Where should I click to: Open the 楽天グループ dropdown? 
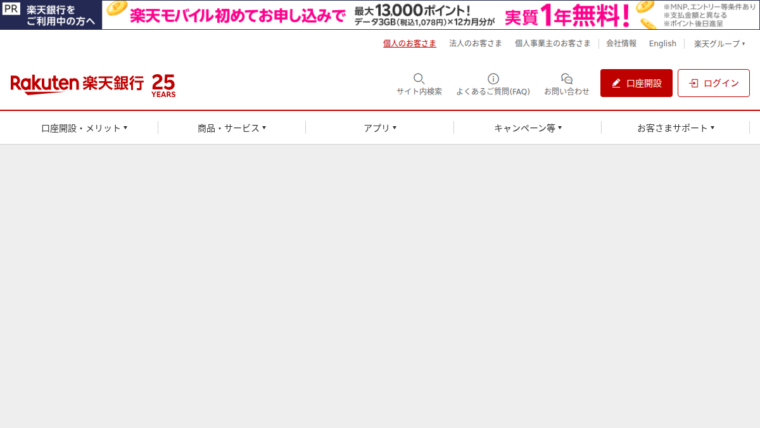coord(719,44)
